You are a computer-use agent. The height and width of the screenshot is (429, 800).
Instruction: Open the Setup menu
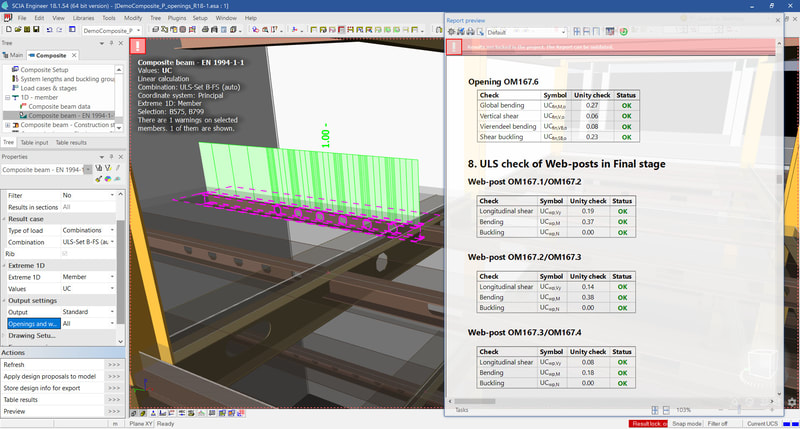(x=200, y=18)
